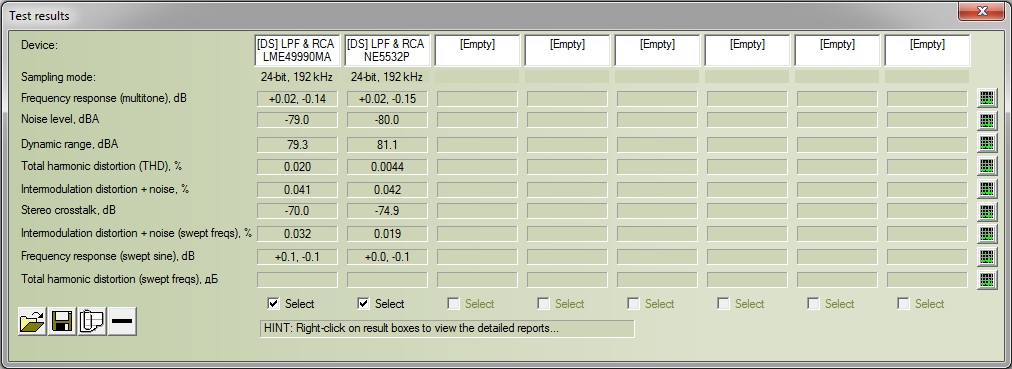Click the copy report pages icon
The width and height of the screenshot is (1012, 369).
92,321
